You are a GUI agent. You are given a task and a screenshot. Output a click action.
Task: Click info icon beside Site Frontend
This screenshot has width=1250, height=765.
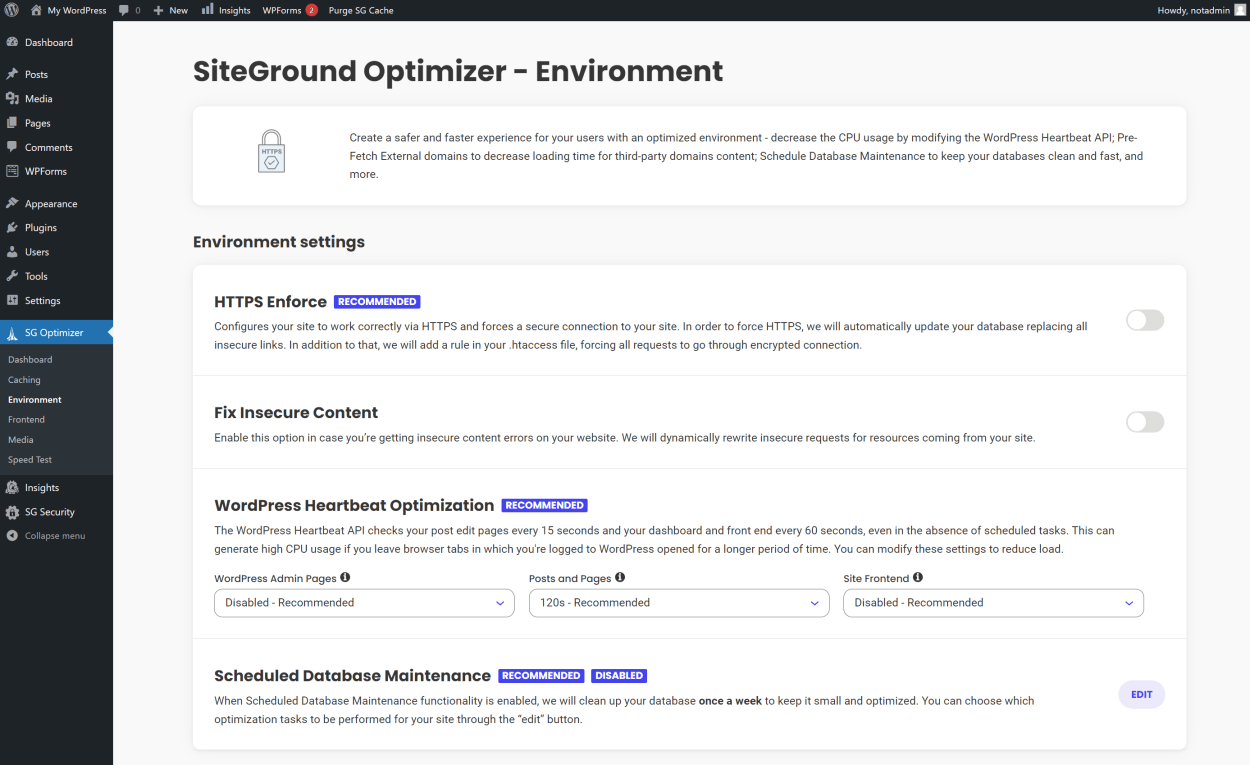(918, 578)
